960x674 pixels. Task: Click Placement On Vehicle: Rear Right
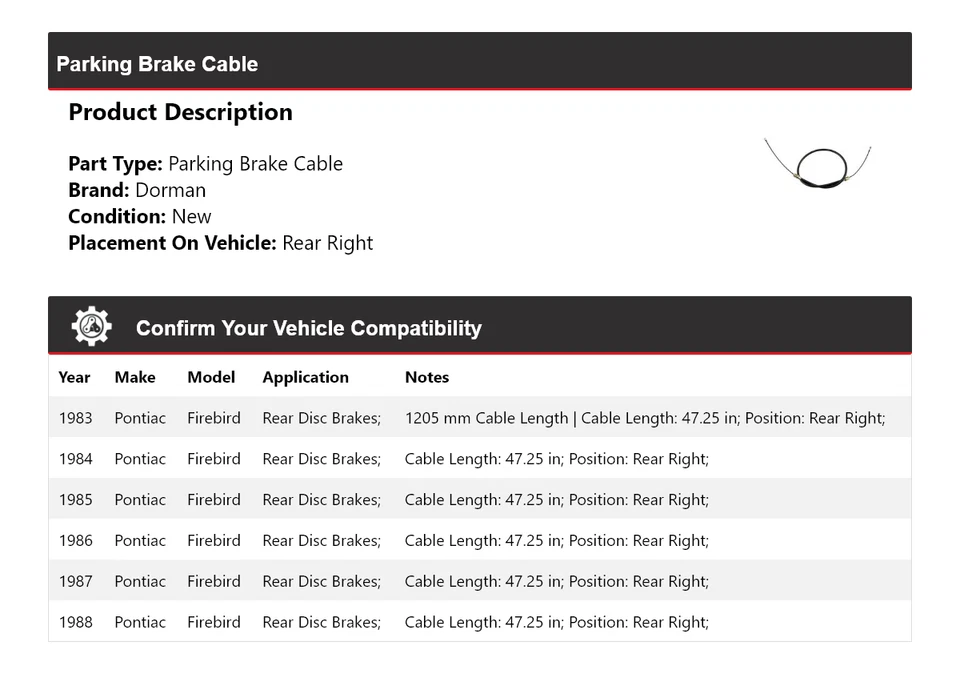(220, 243)
